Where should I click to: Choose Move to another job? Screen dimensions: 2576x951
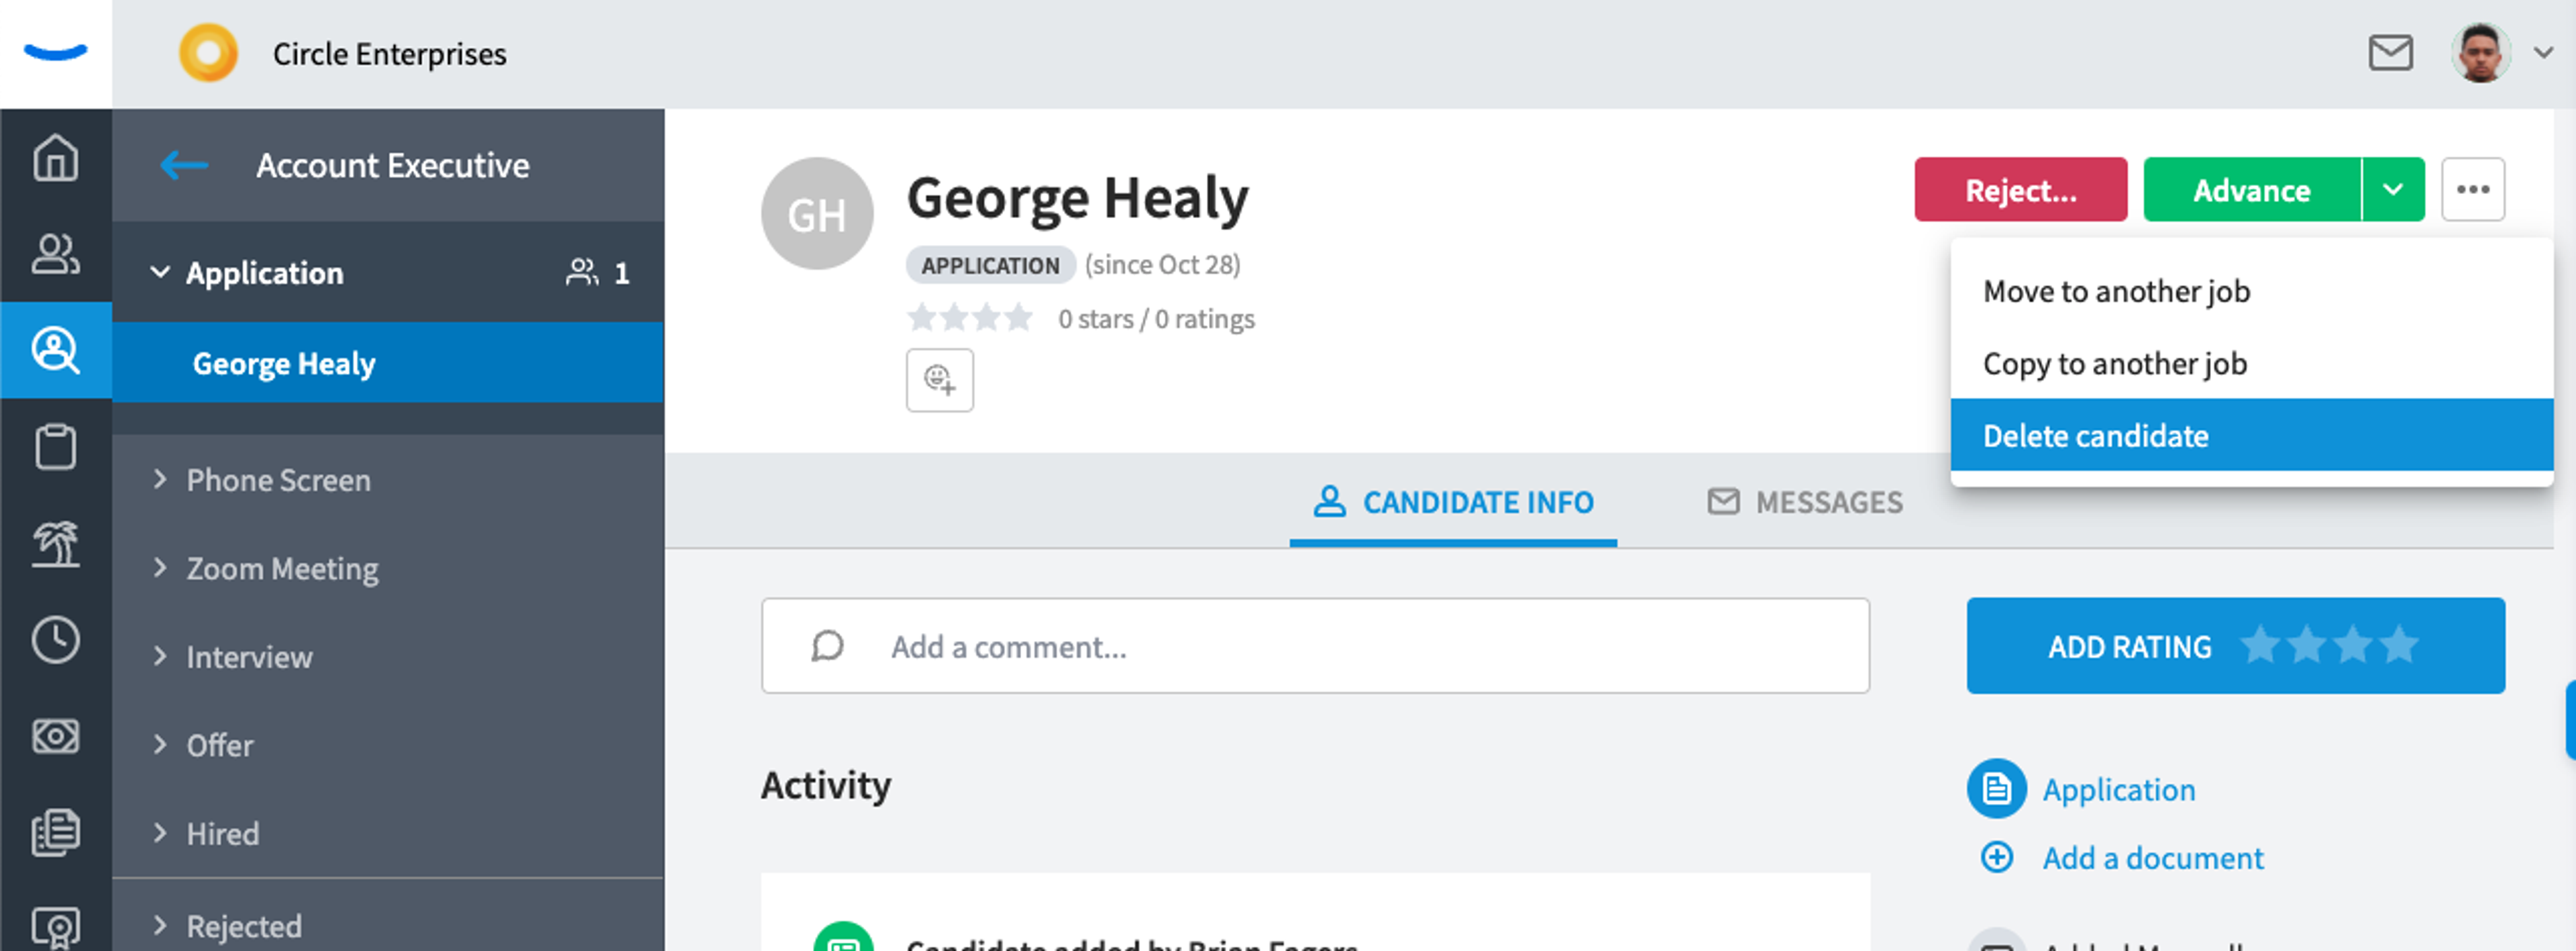pyautogui.click(x=2116, y=291)
